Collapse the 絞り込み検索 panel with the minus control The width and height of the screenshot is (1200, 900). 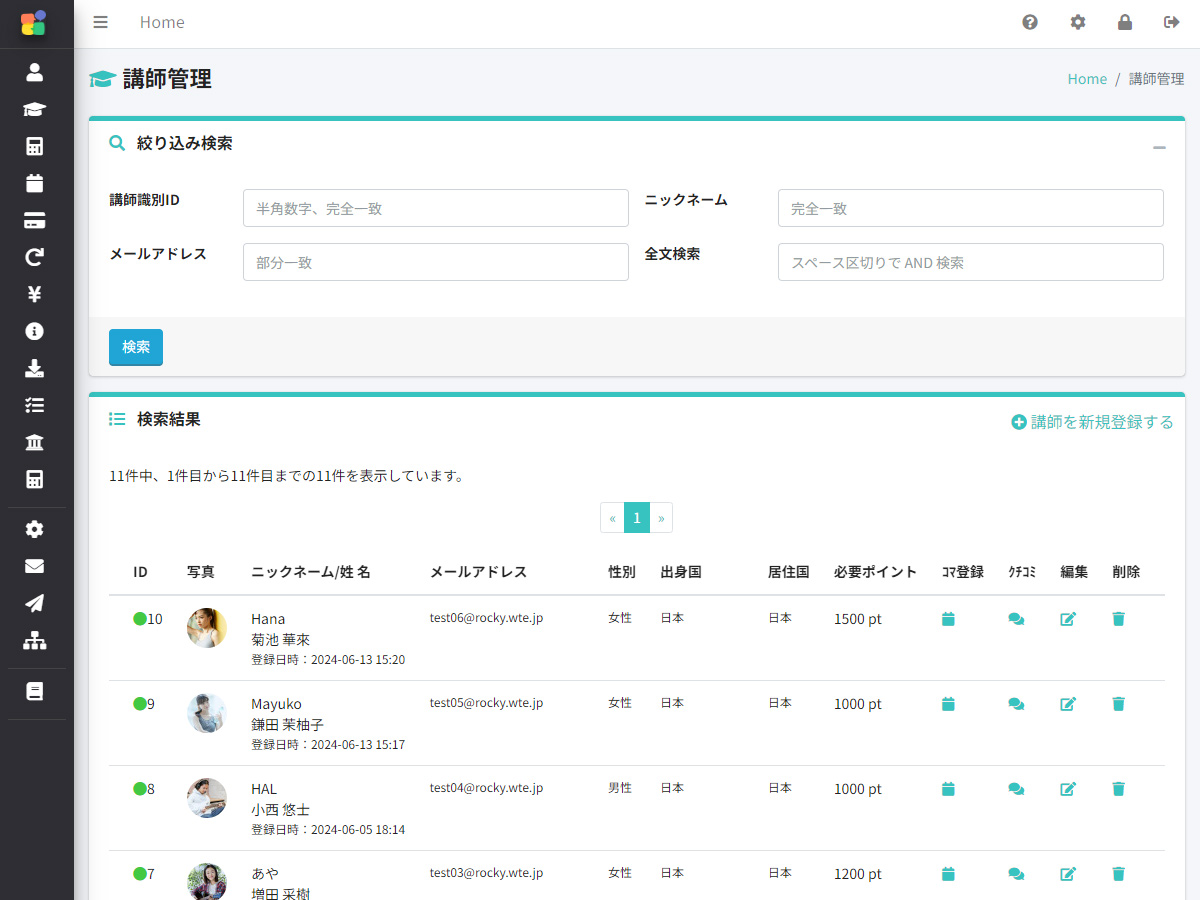click(x=1159, y=147)
